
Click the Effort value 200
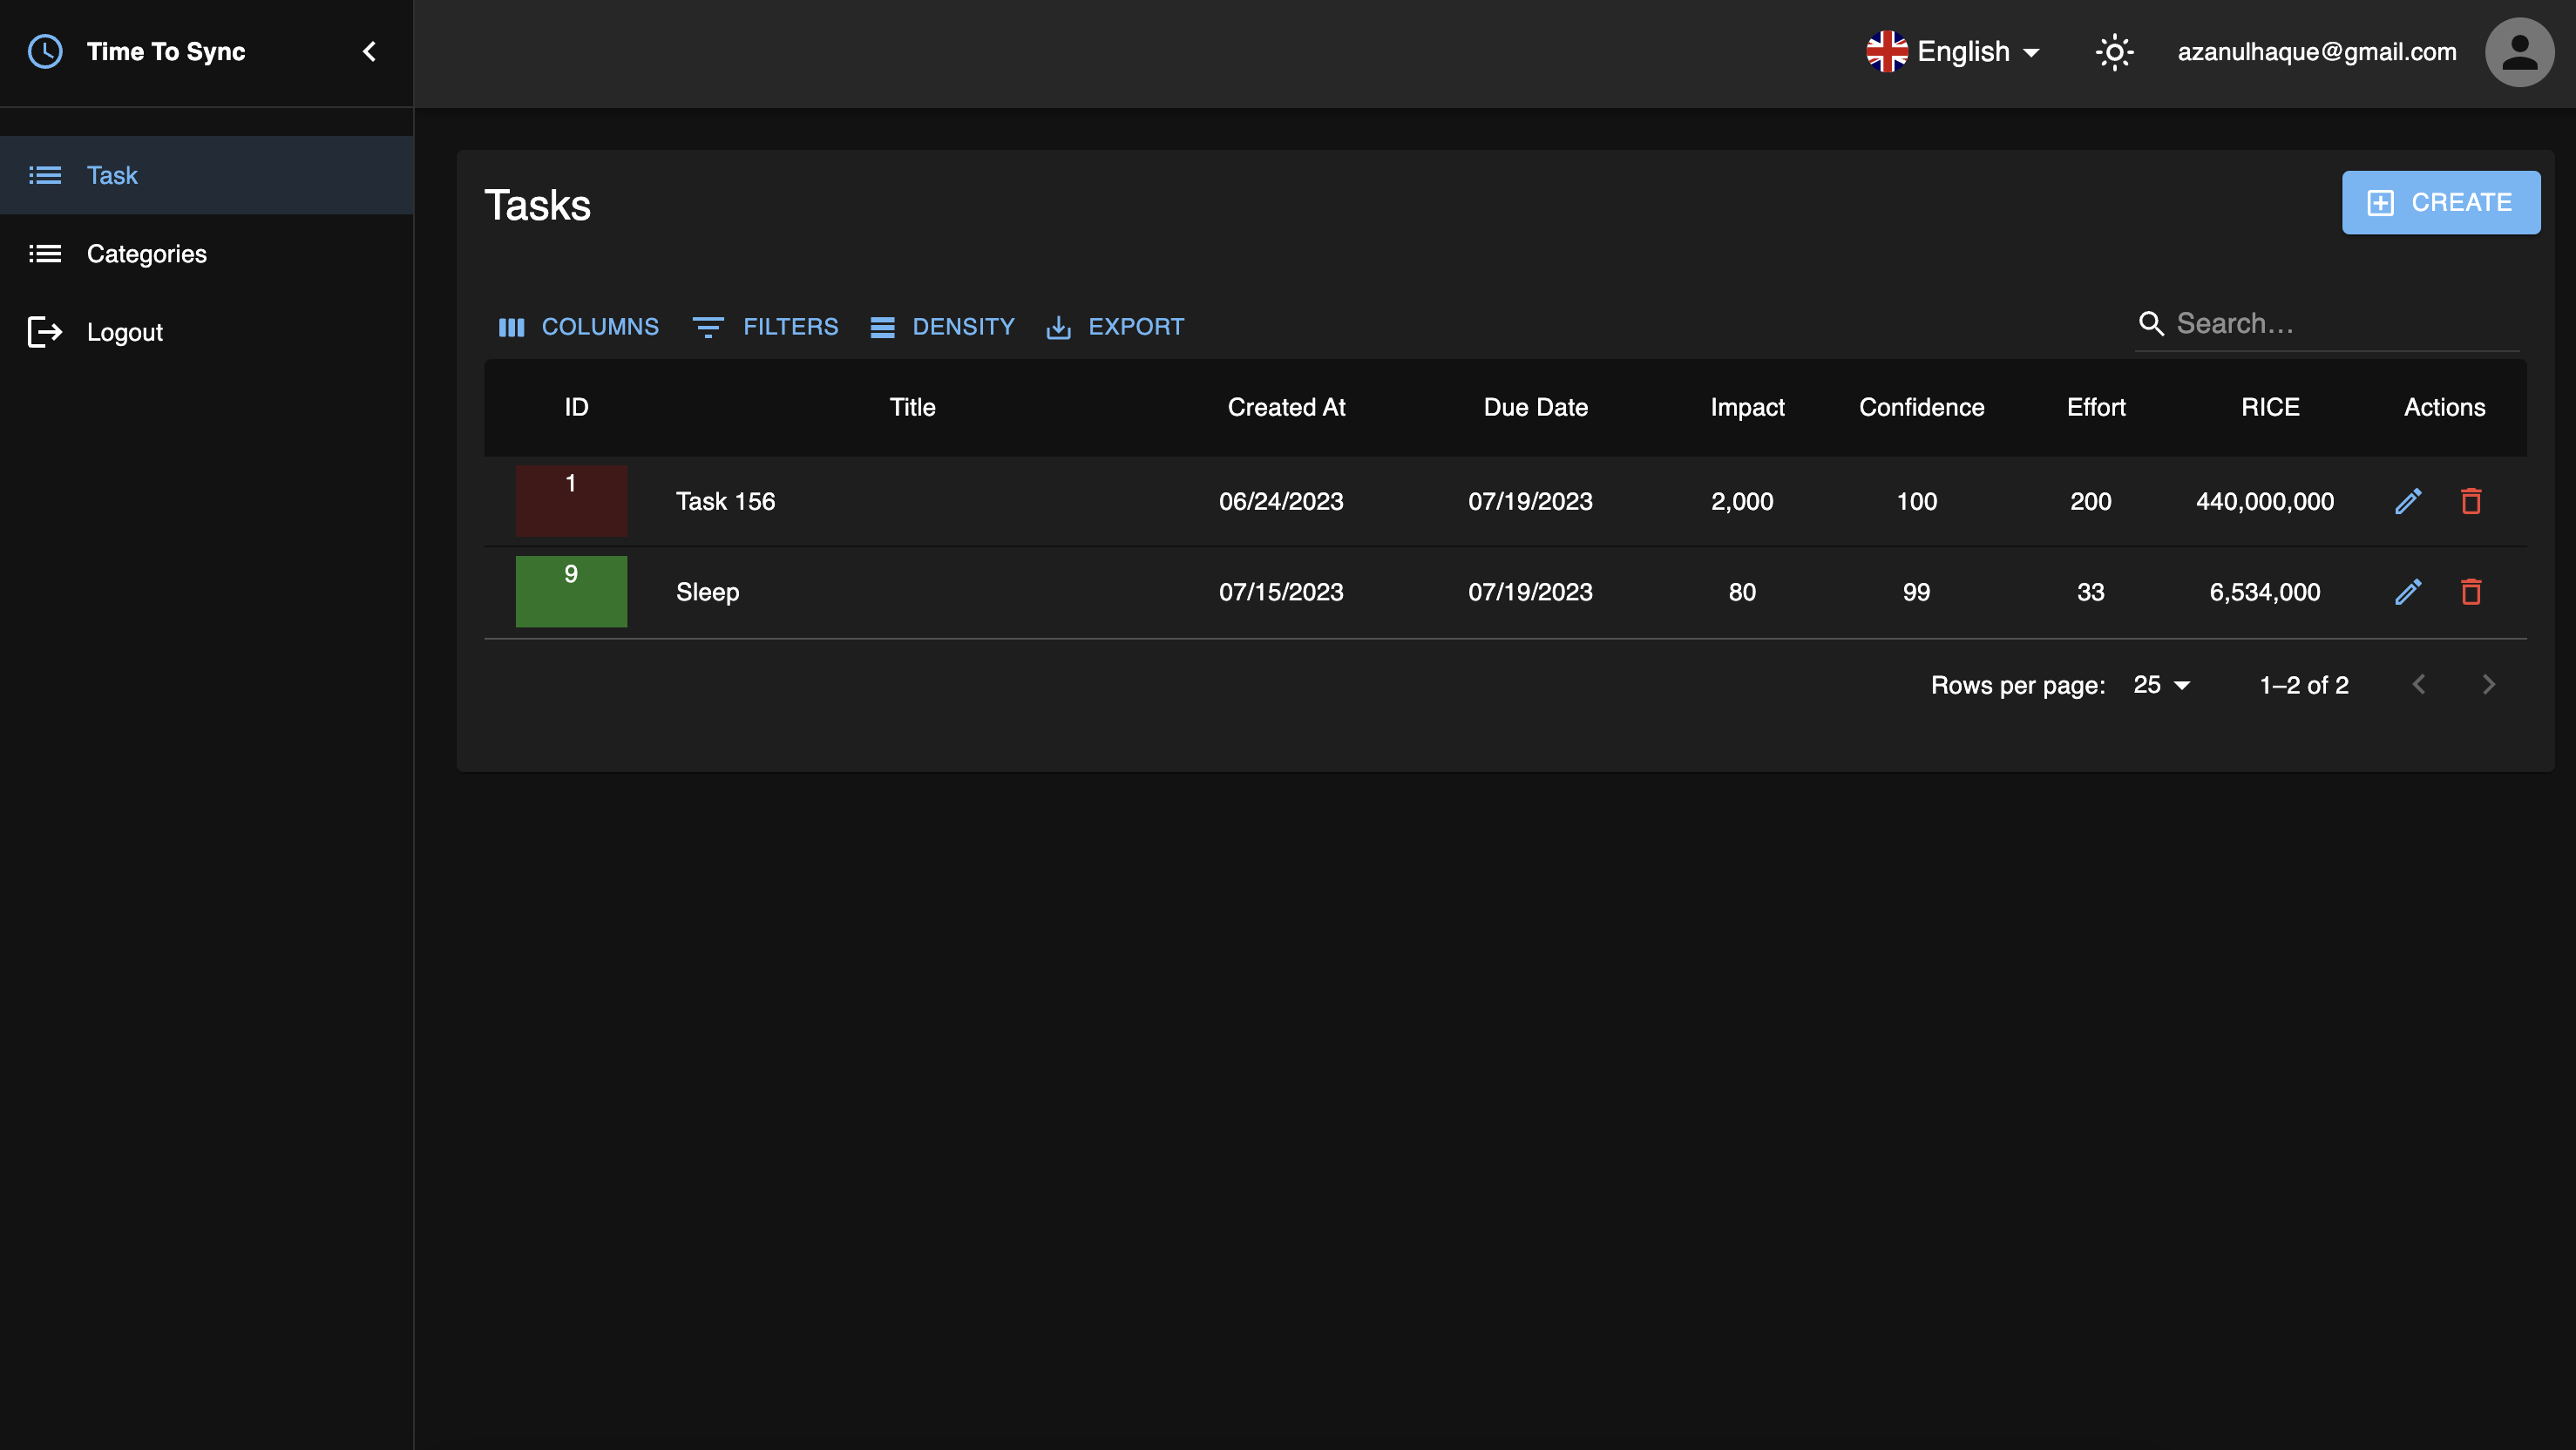(x=2090, y=502)
